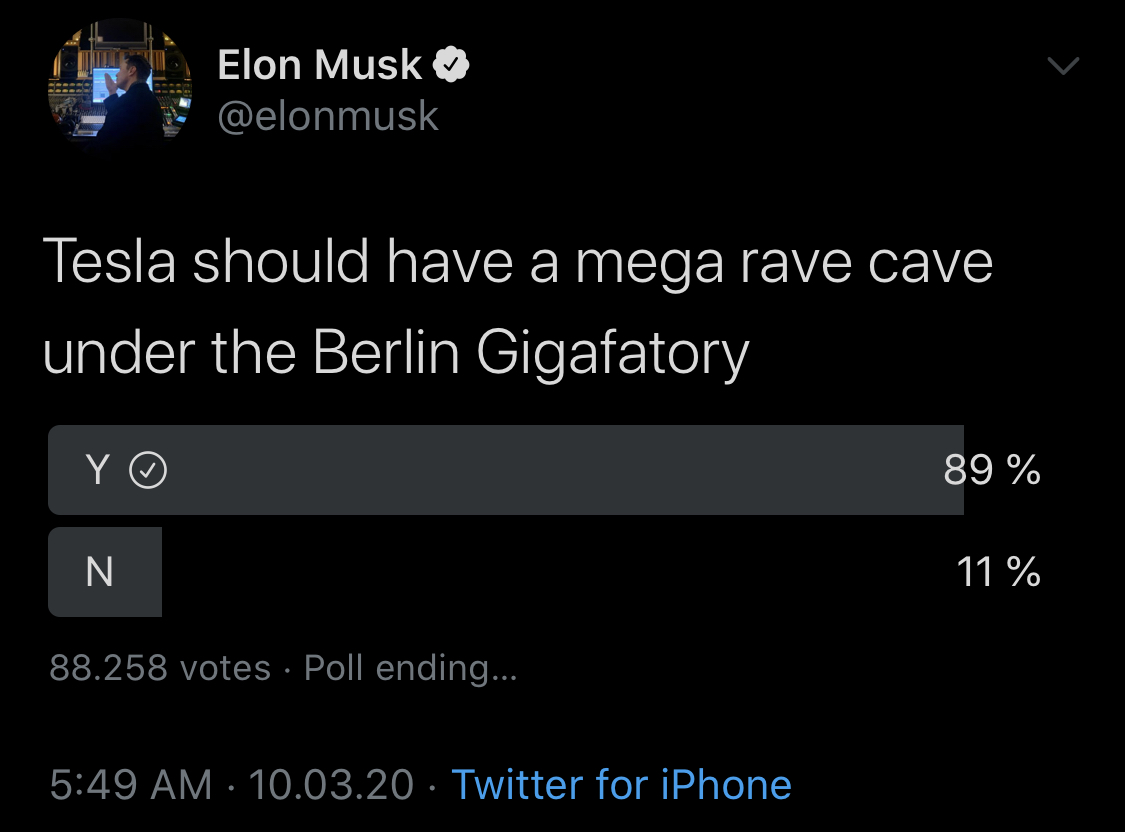The width and height of the screenshot is (1125, 832).
Task: Click the 11 % result label
Action: pyautogui.click(x=998, y=572)
